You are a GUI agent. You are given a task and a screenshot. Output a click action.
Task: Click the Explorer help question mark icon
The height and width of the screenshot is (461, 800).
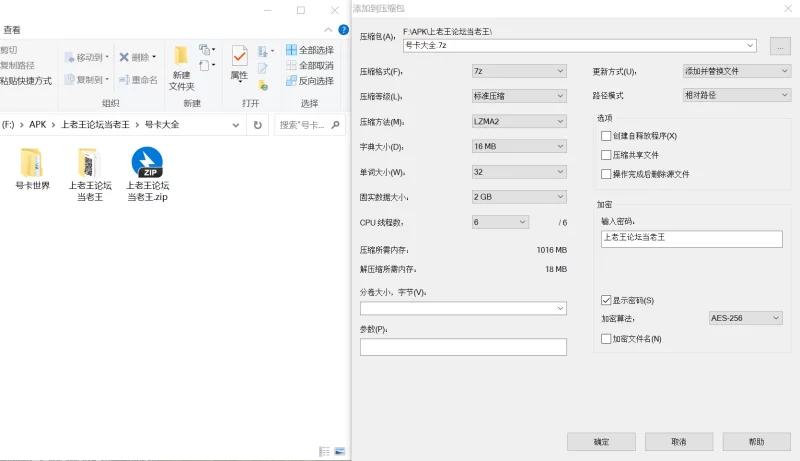point(342,30)
